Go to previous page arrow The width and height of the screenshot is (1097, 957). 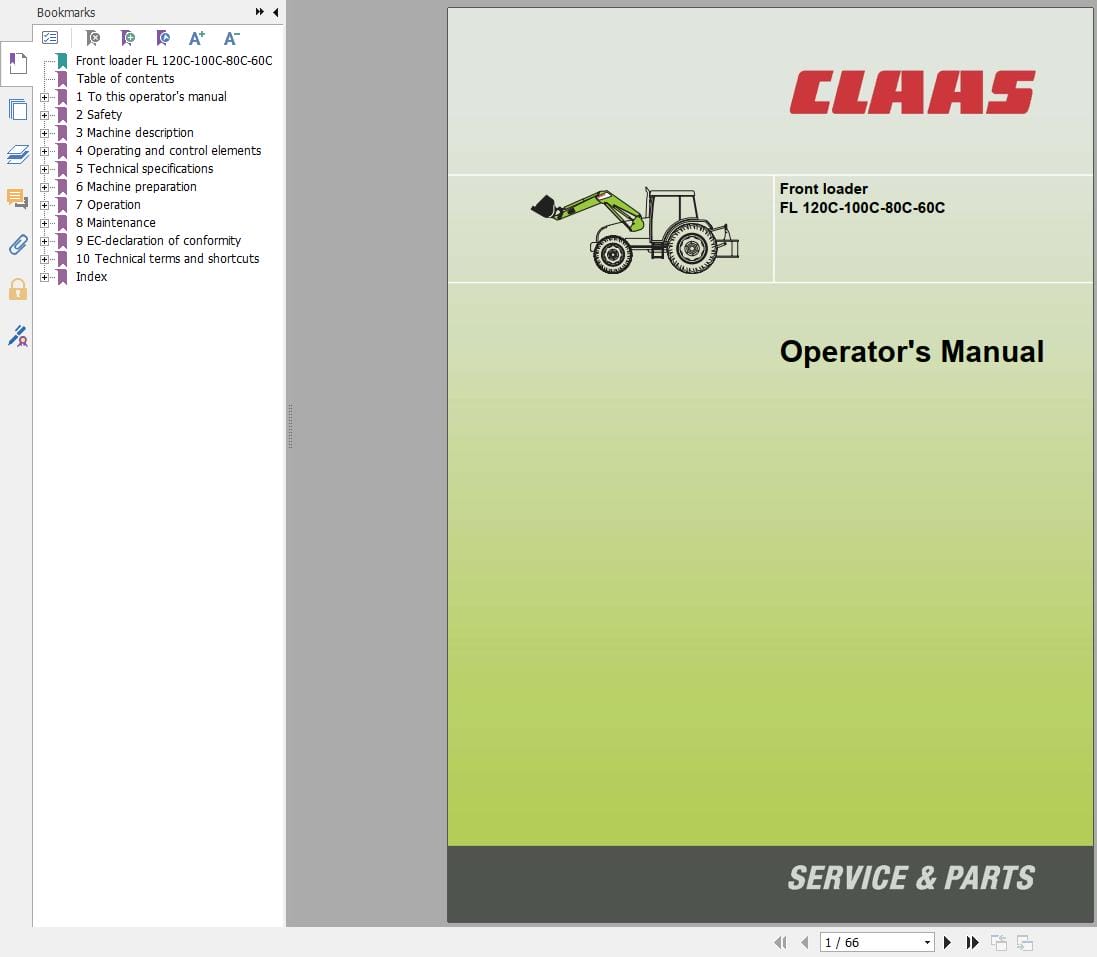(x=805, y=942)
